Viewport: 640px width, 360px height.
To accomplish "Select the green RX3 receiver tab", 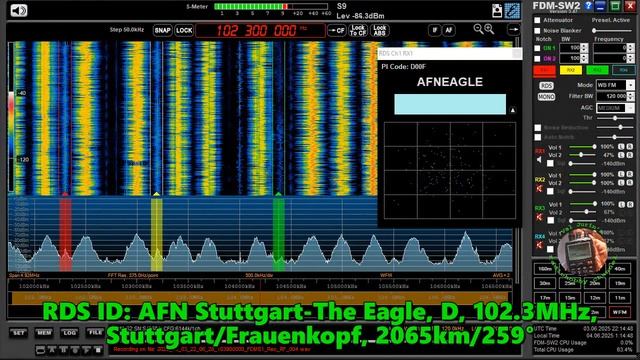I will point(597,71).
